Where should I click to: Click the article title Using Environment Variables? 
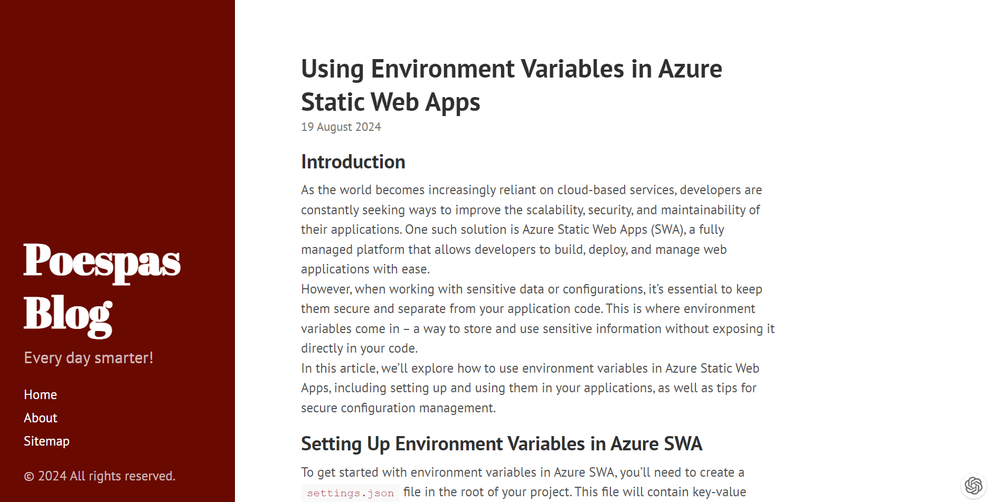(512, 85)
